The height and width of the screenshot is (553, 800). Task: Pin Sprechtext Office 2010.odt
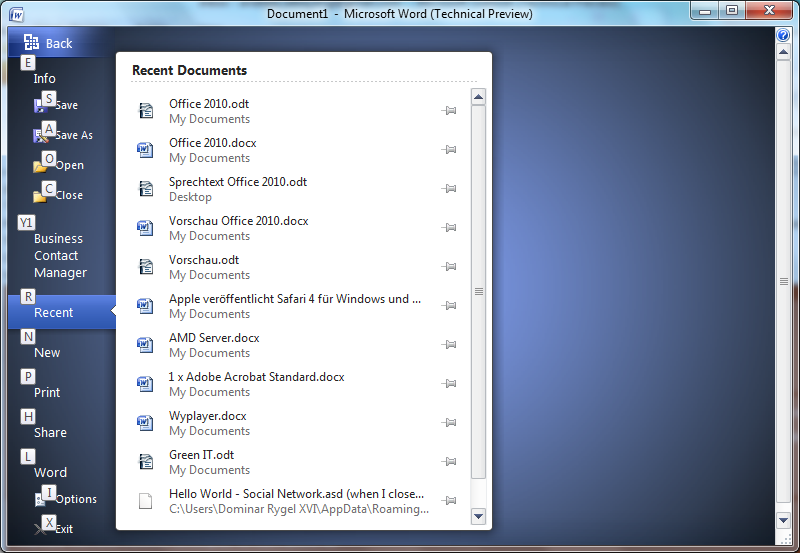(449, 188)
